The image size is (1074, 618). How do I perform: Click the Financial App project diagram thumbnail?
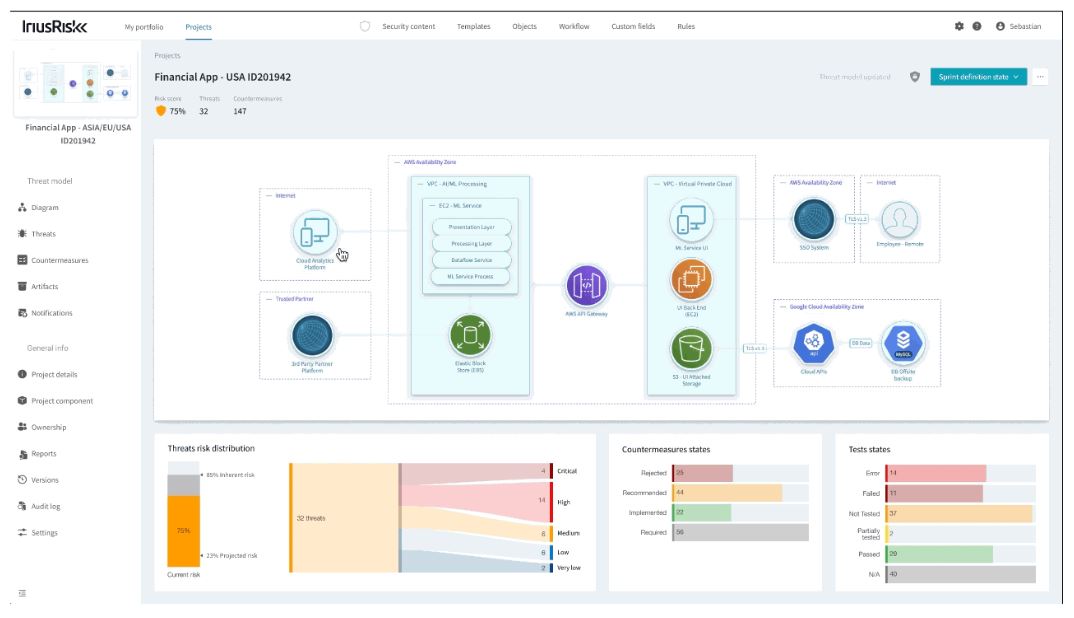pos(75,84)
